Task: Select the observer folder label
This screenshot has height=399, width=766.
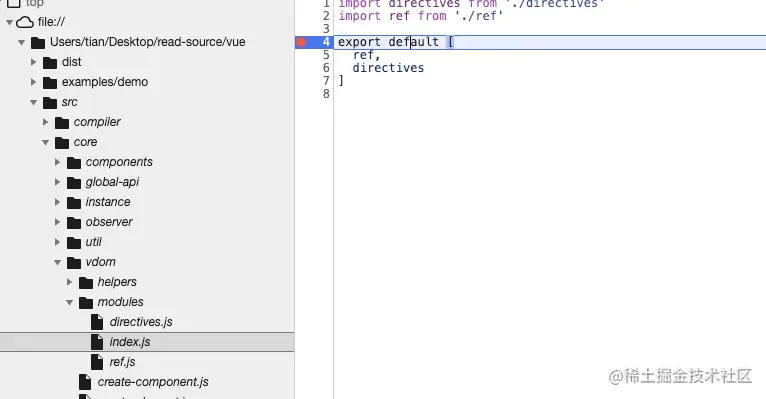Action: [109, 222]
